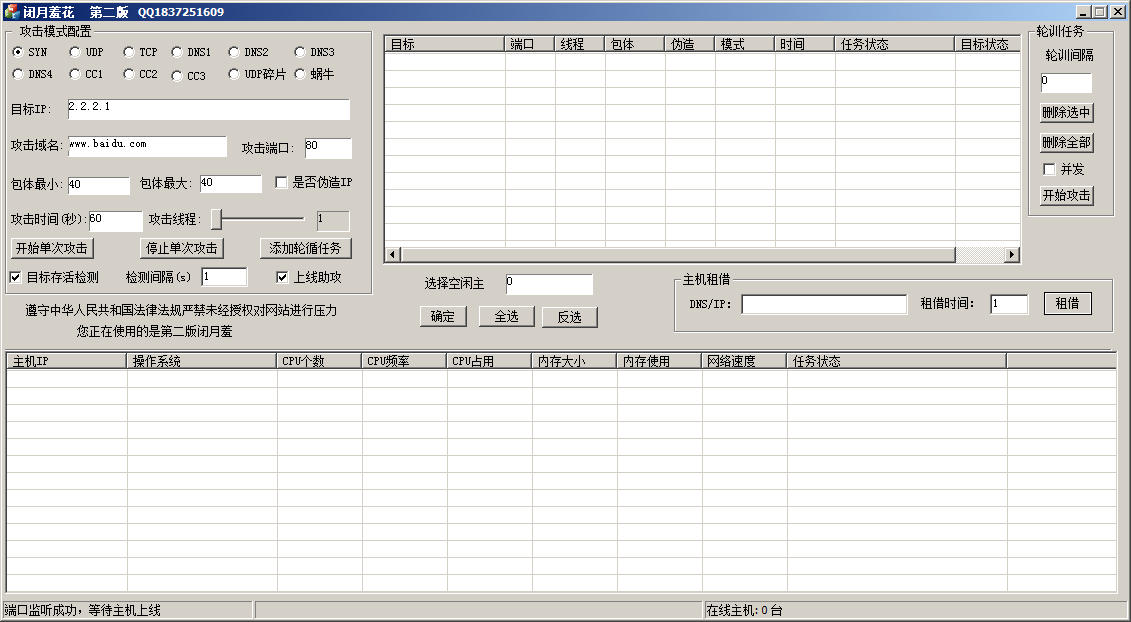Image resolution: width=1131 pixels, height=622 pixels.
Task: Pick the 蜗牛 mode radio button
Action: coord(300,74)
